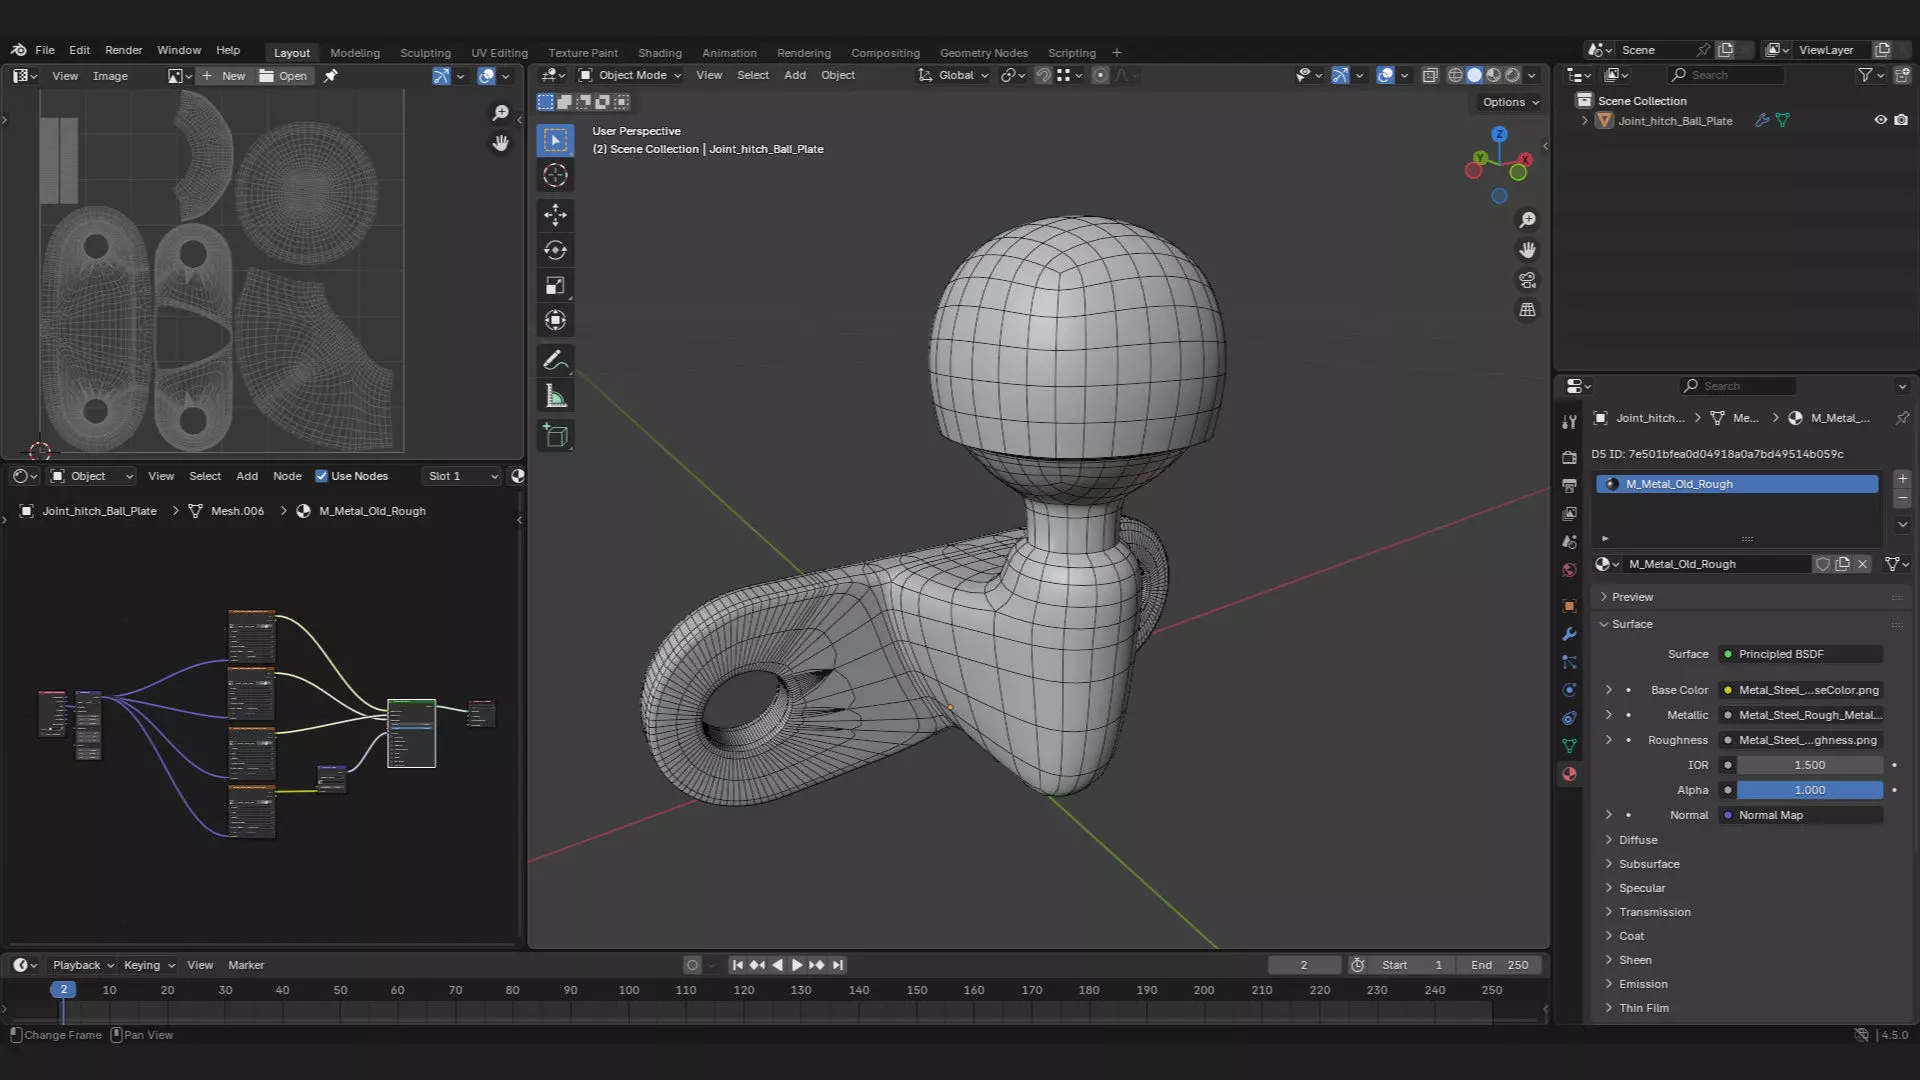Select the Move tool in viewport toolbar
Screen dimensions: 1920x1080
[555, 214]
